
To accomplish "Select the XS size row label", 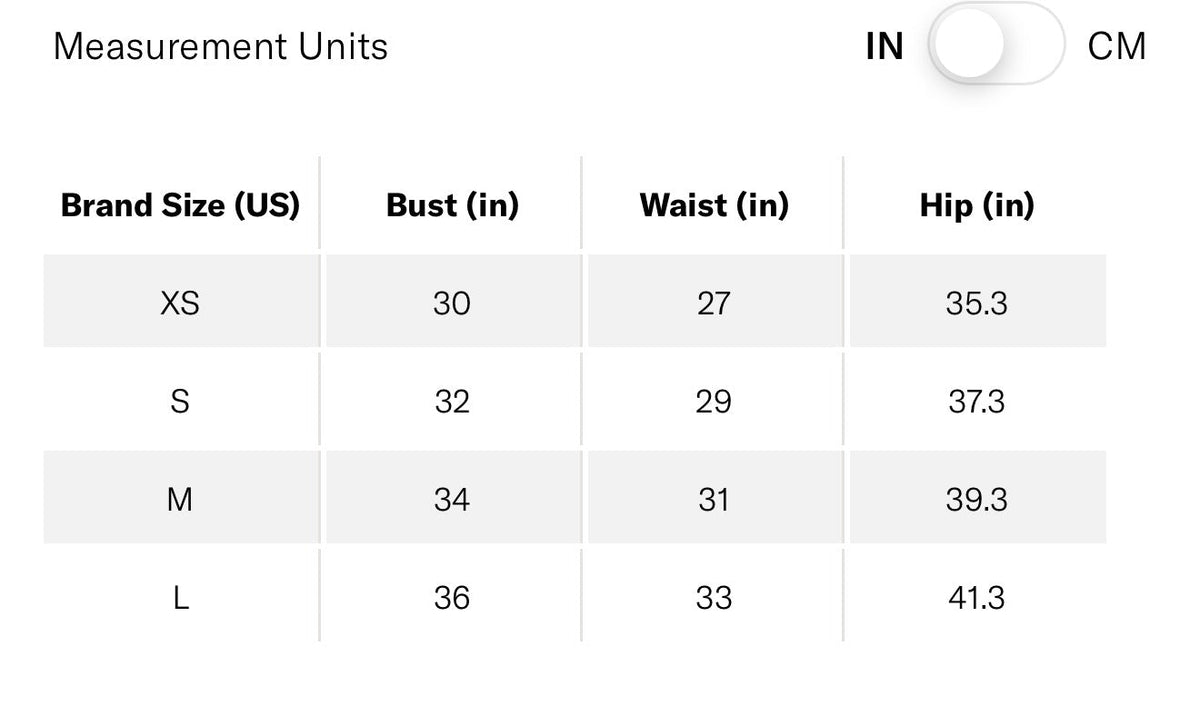I will [180, 303].
